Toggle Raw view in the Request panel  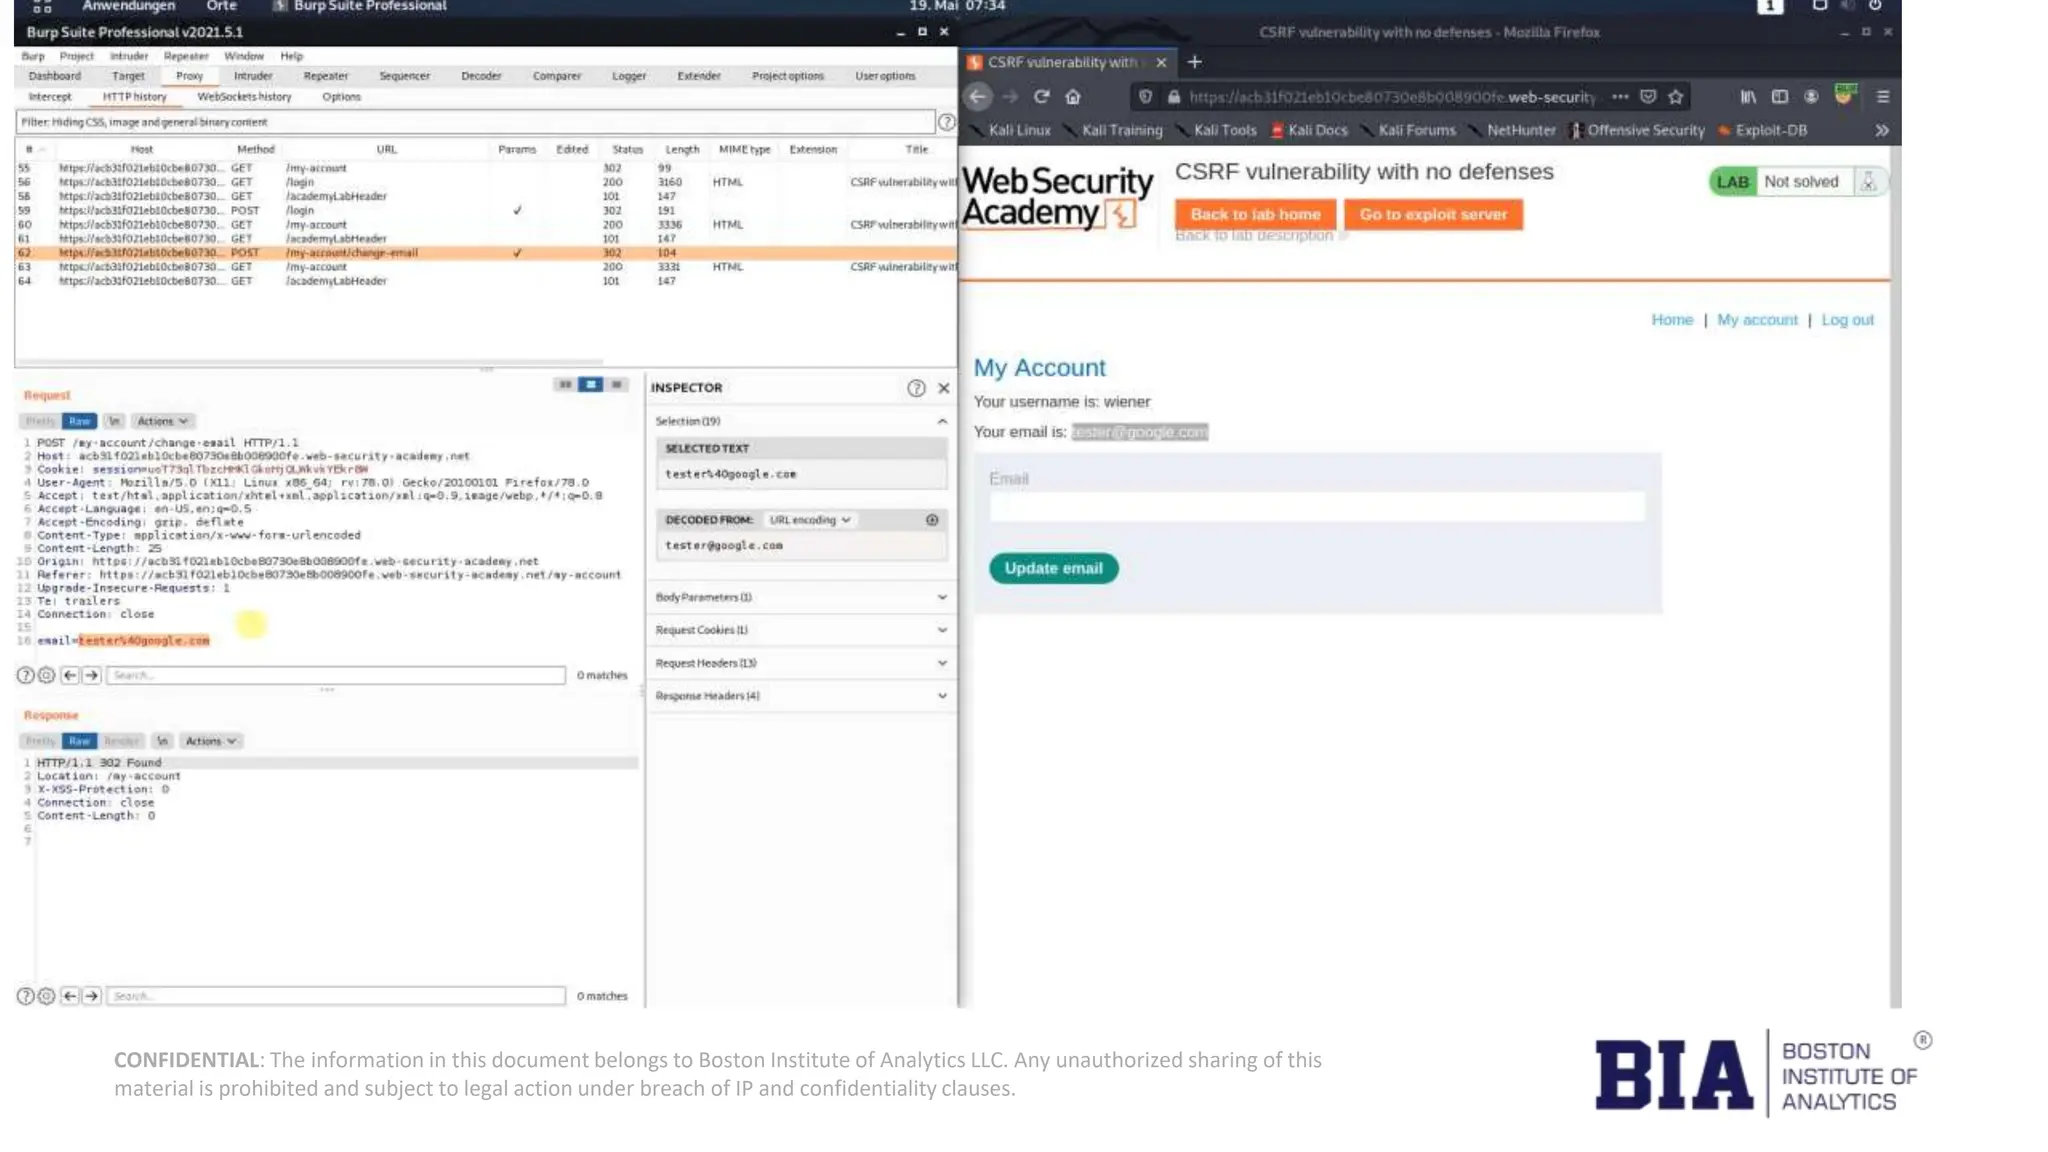point(79,421)
